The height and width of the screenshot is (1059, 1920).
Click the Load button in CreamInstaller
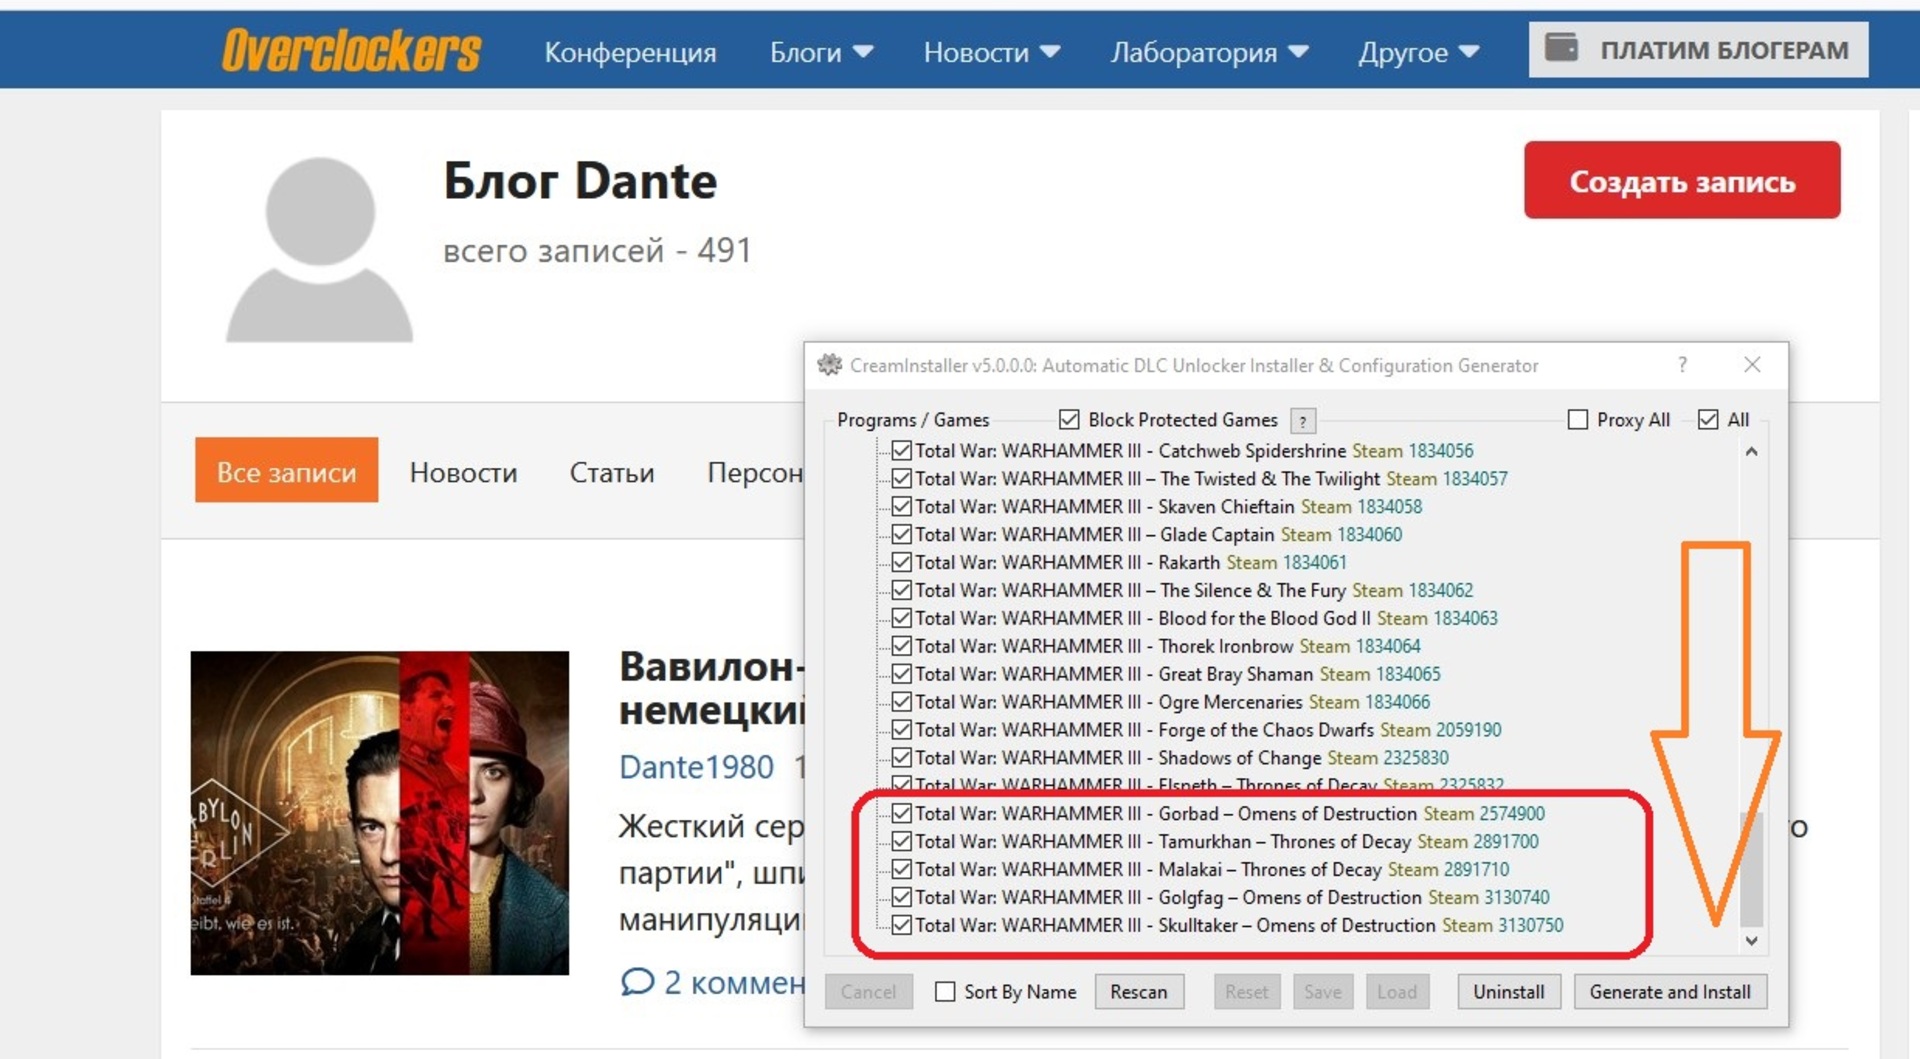(x=1397, y=992)
